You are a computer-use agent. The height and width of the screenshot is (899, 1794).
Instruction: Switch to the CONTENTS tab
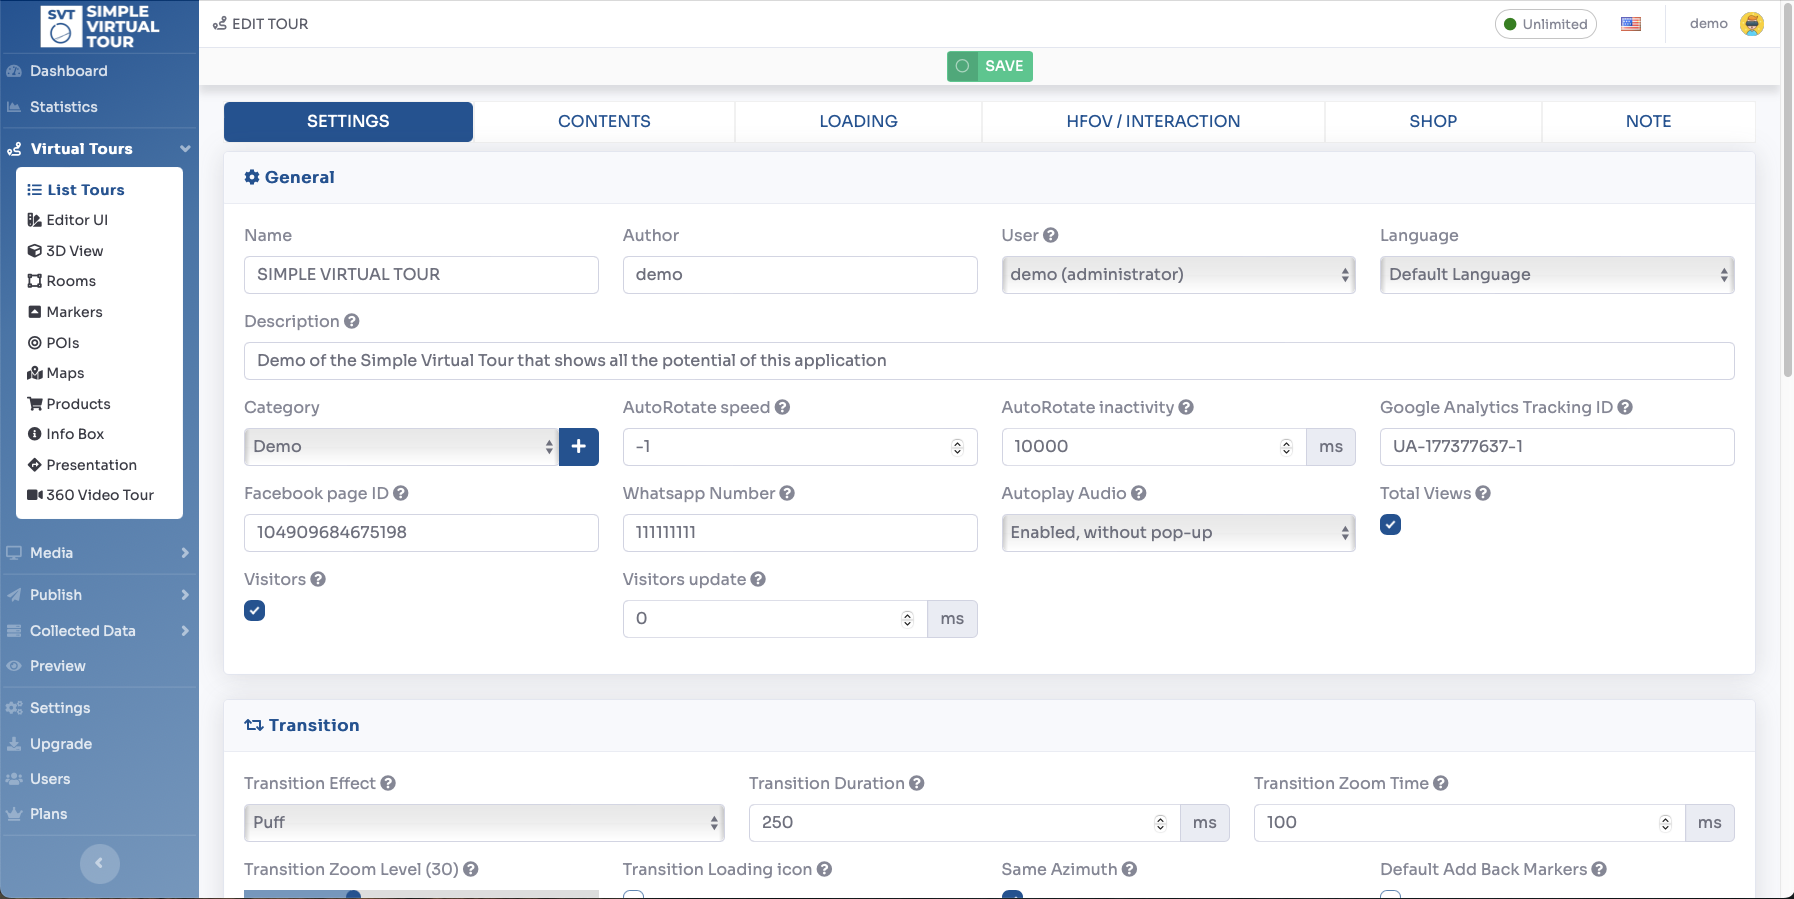(x=604, y=122)
